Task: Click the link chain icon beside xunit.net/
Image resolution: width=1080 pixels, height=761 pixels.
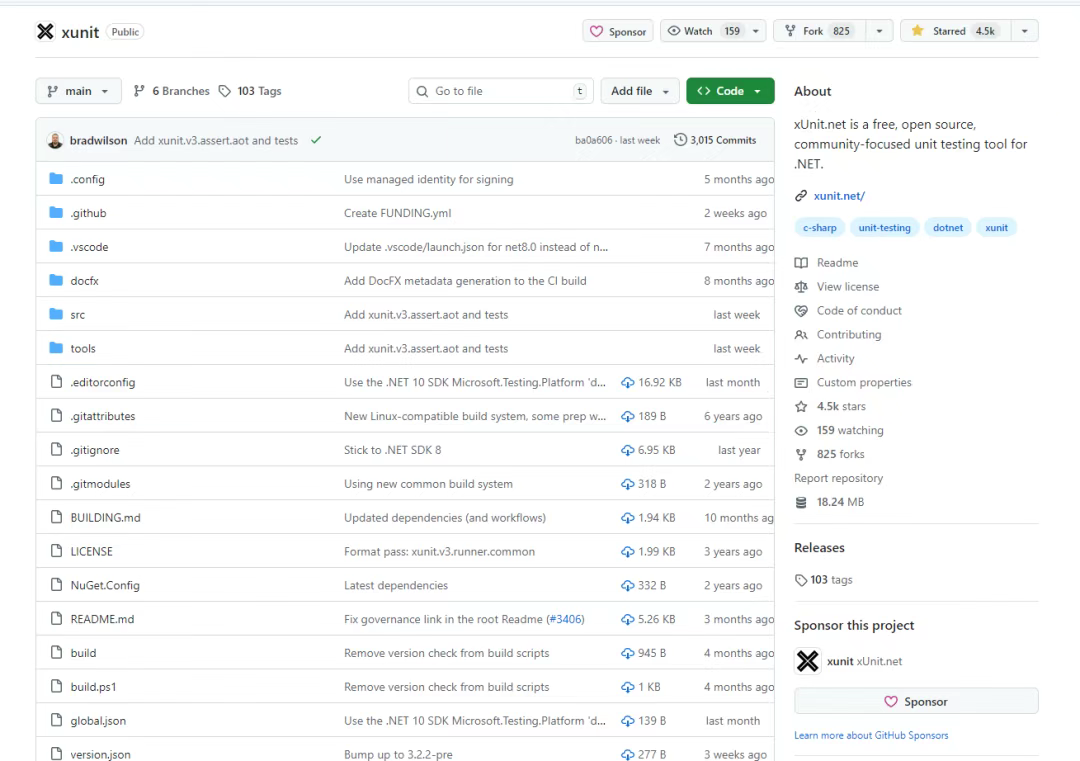Action: pos(801,196)
